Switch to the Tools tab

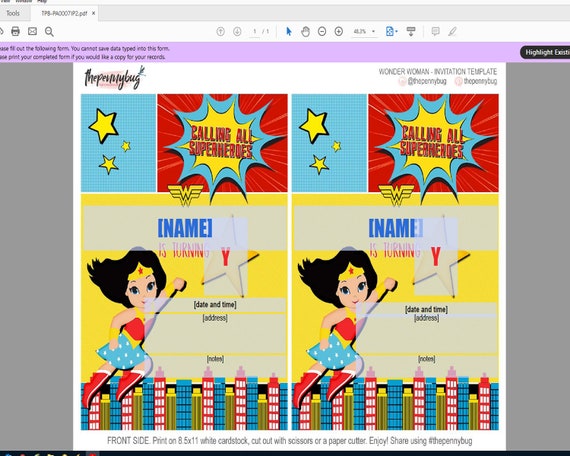coord(13,13)
